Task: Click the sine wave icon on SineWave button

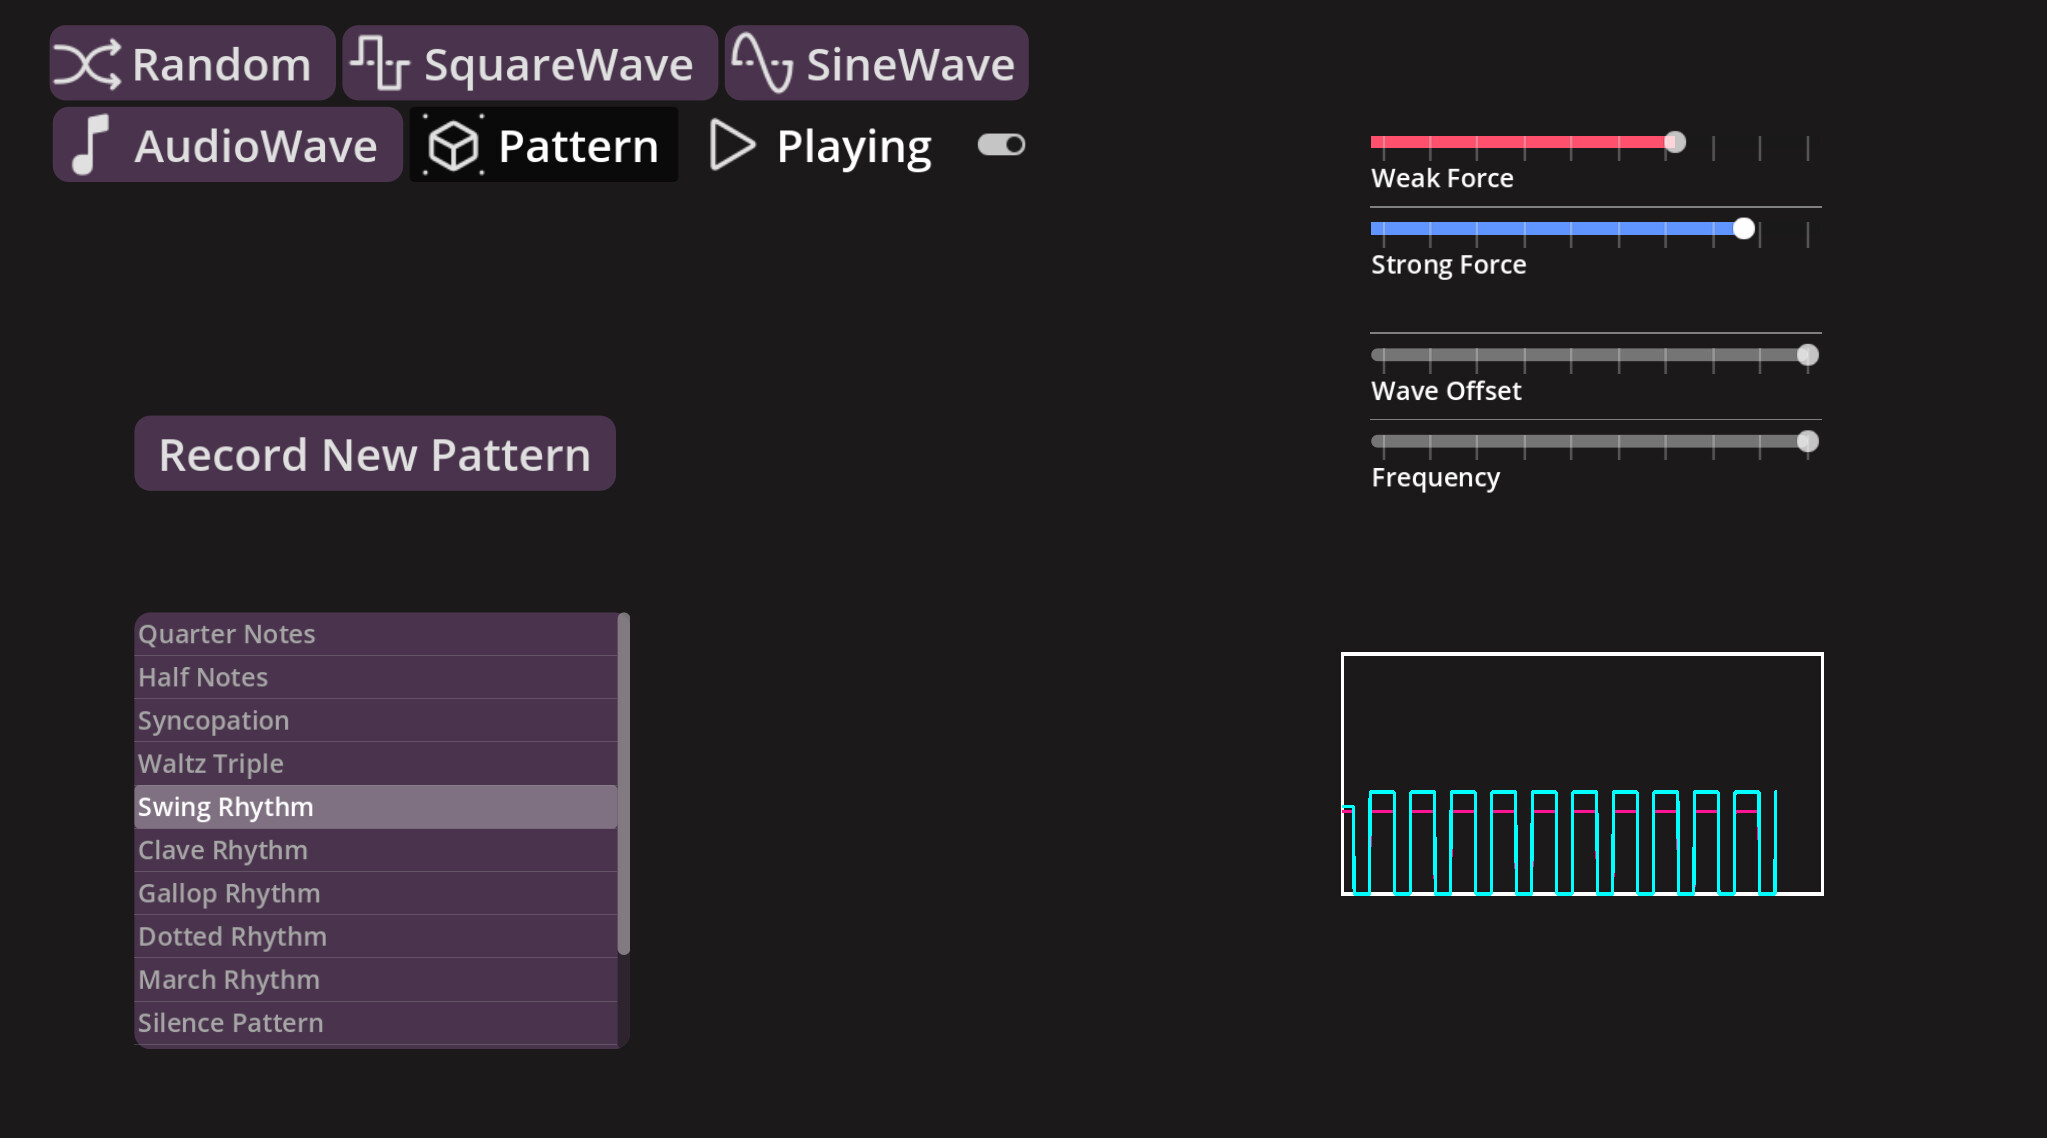Action: coord(764,62)
